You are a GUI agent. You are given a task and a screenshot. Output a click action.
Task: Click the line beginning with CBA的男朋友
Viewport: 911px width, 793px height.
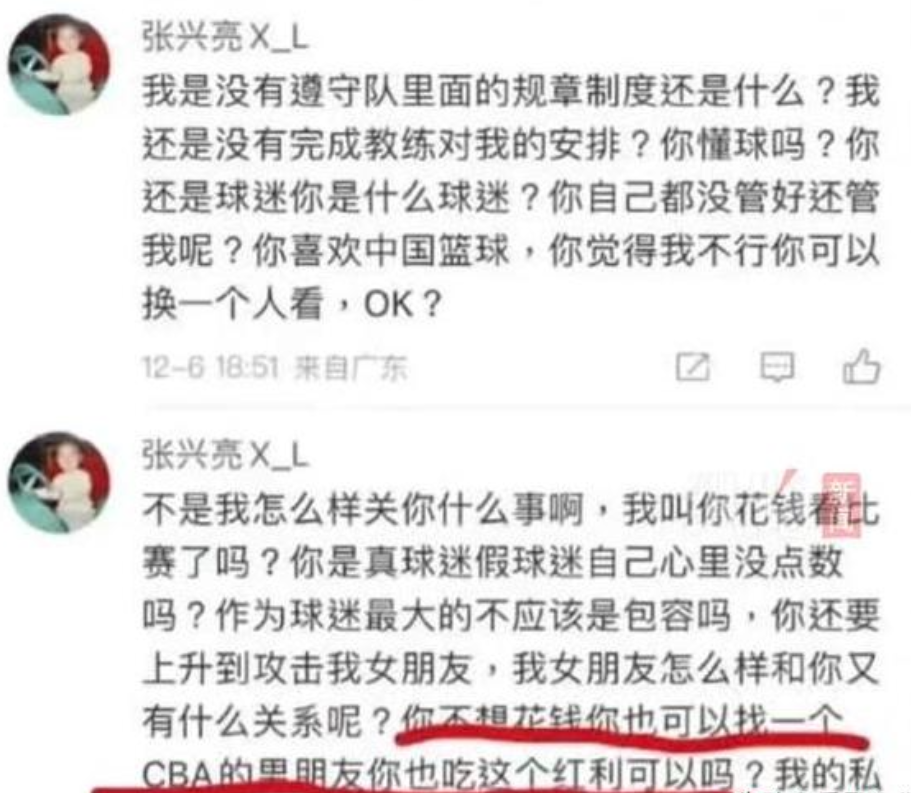point(511,774)
